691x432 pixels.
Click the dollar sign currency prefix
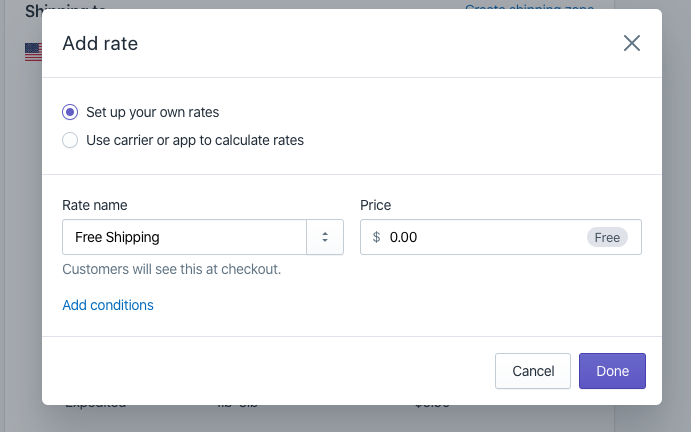click(376, 237)
